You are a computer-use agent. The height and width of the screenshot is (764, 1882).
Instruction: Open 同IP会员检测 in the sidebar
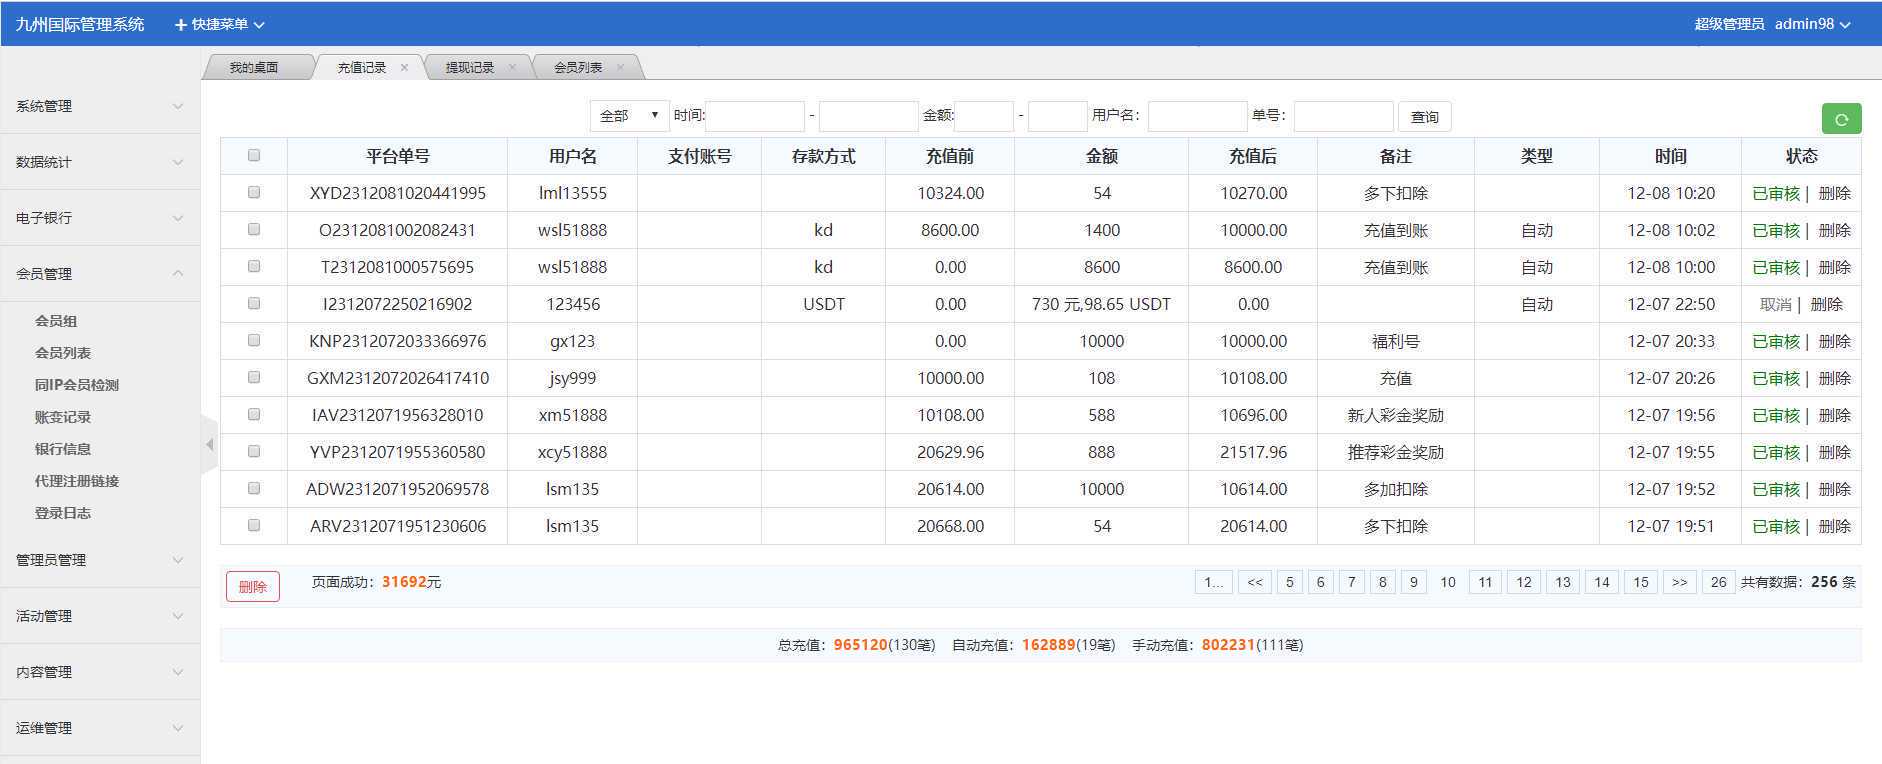click(77, 385)
